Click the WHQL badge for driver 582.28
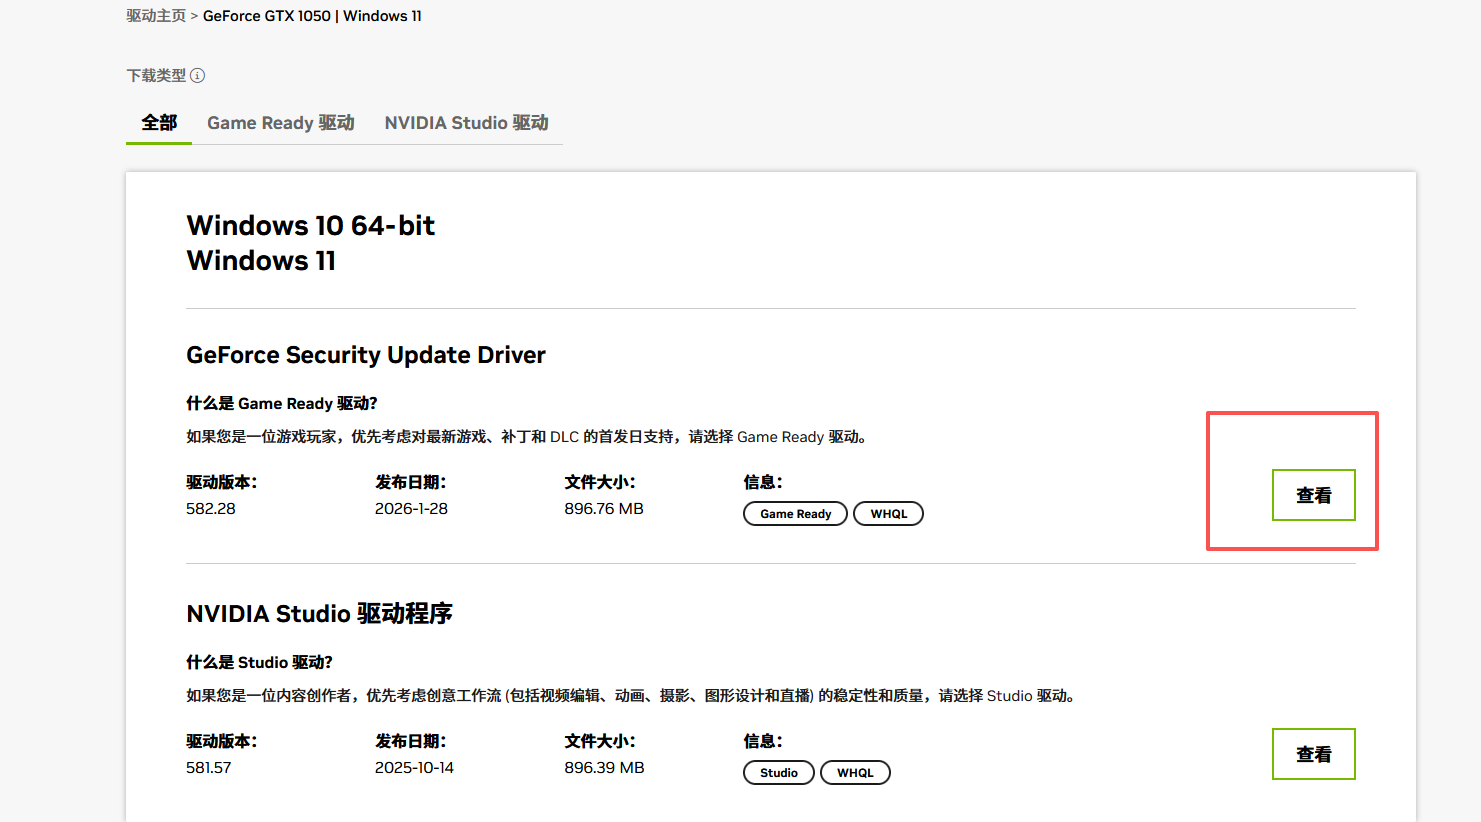Screen dimensions: 1481x822 (x=889, y=514)
